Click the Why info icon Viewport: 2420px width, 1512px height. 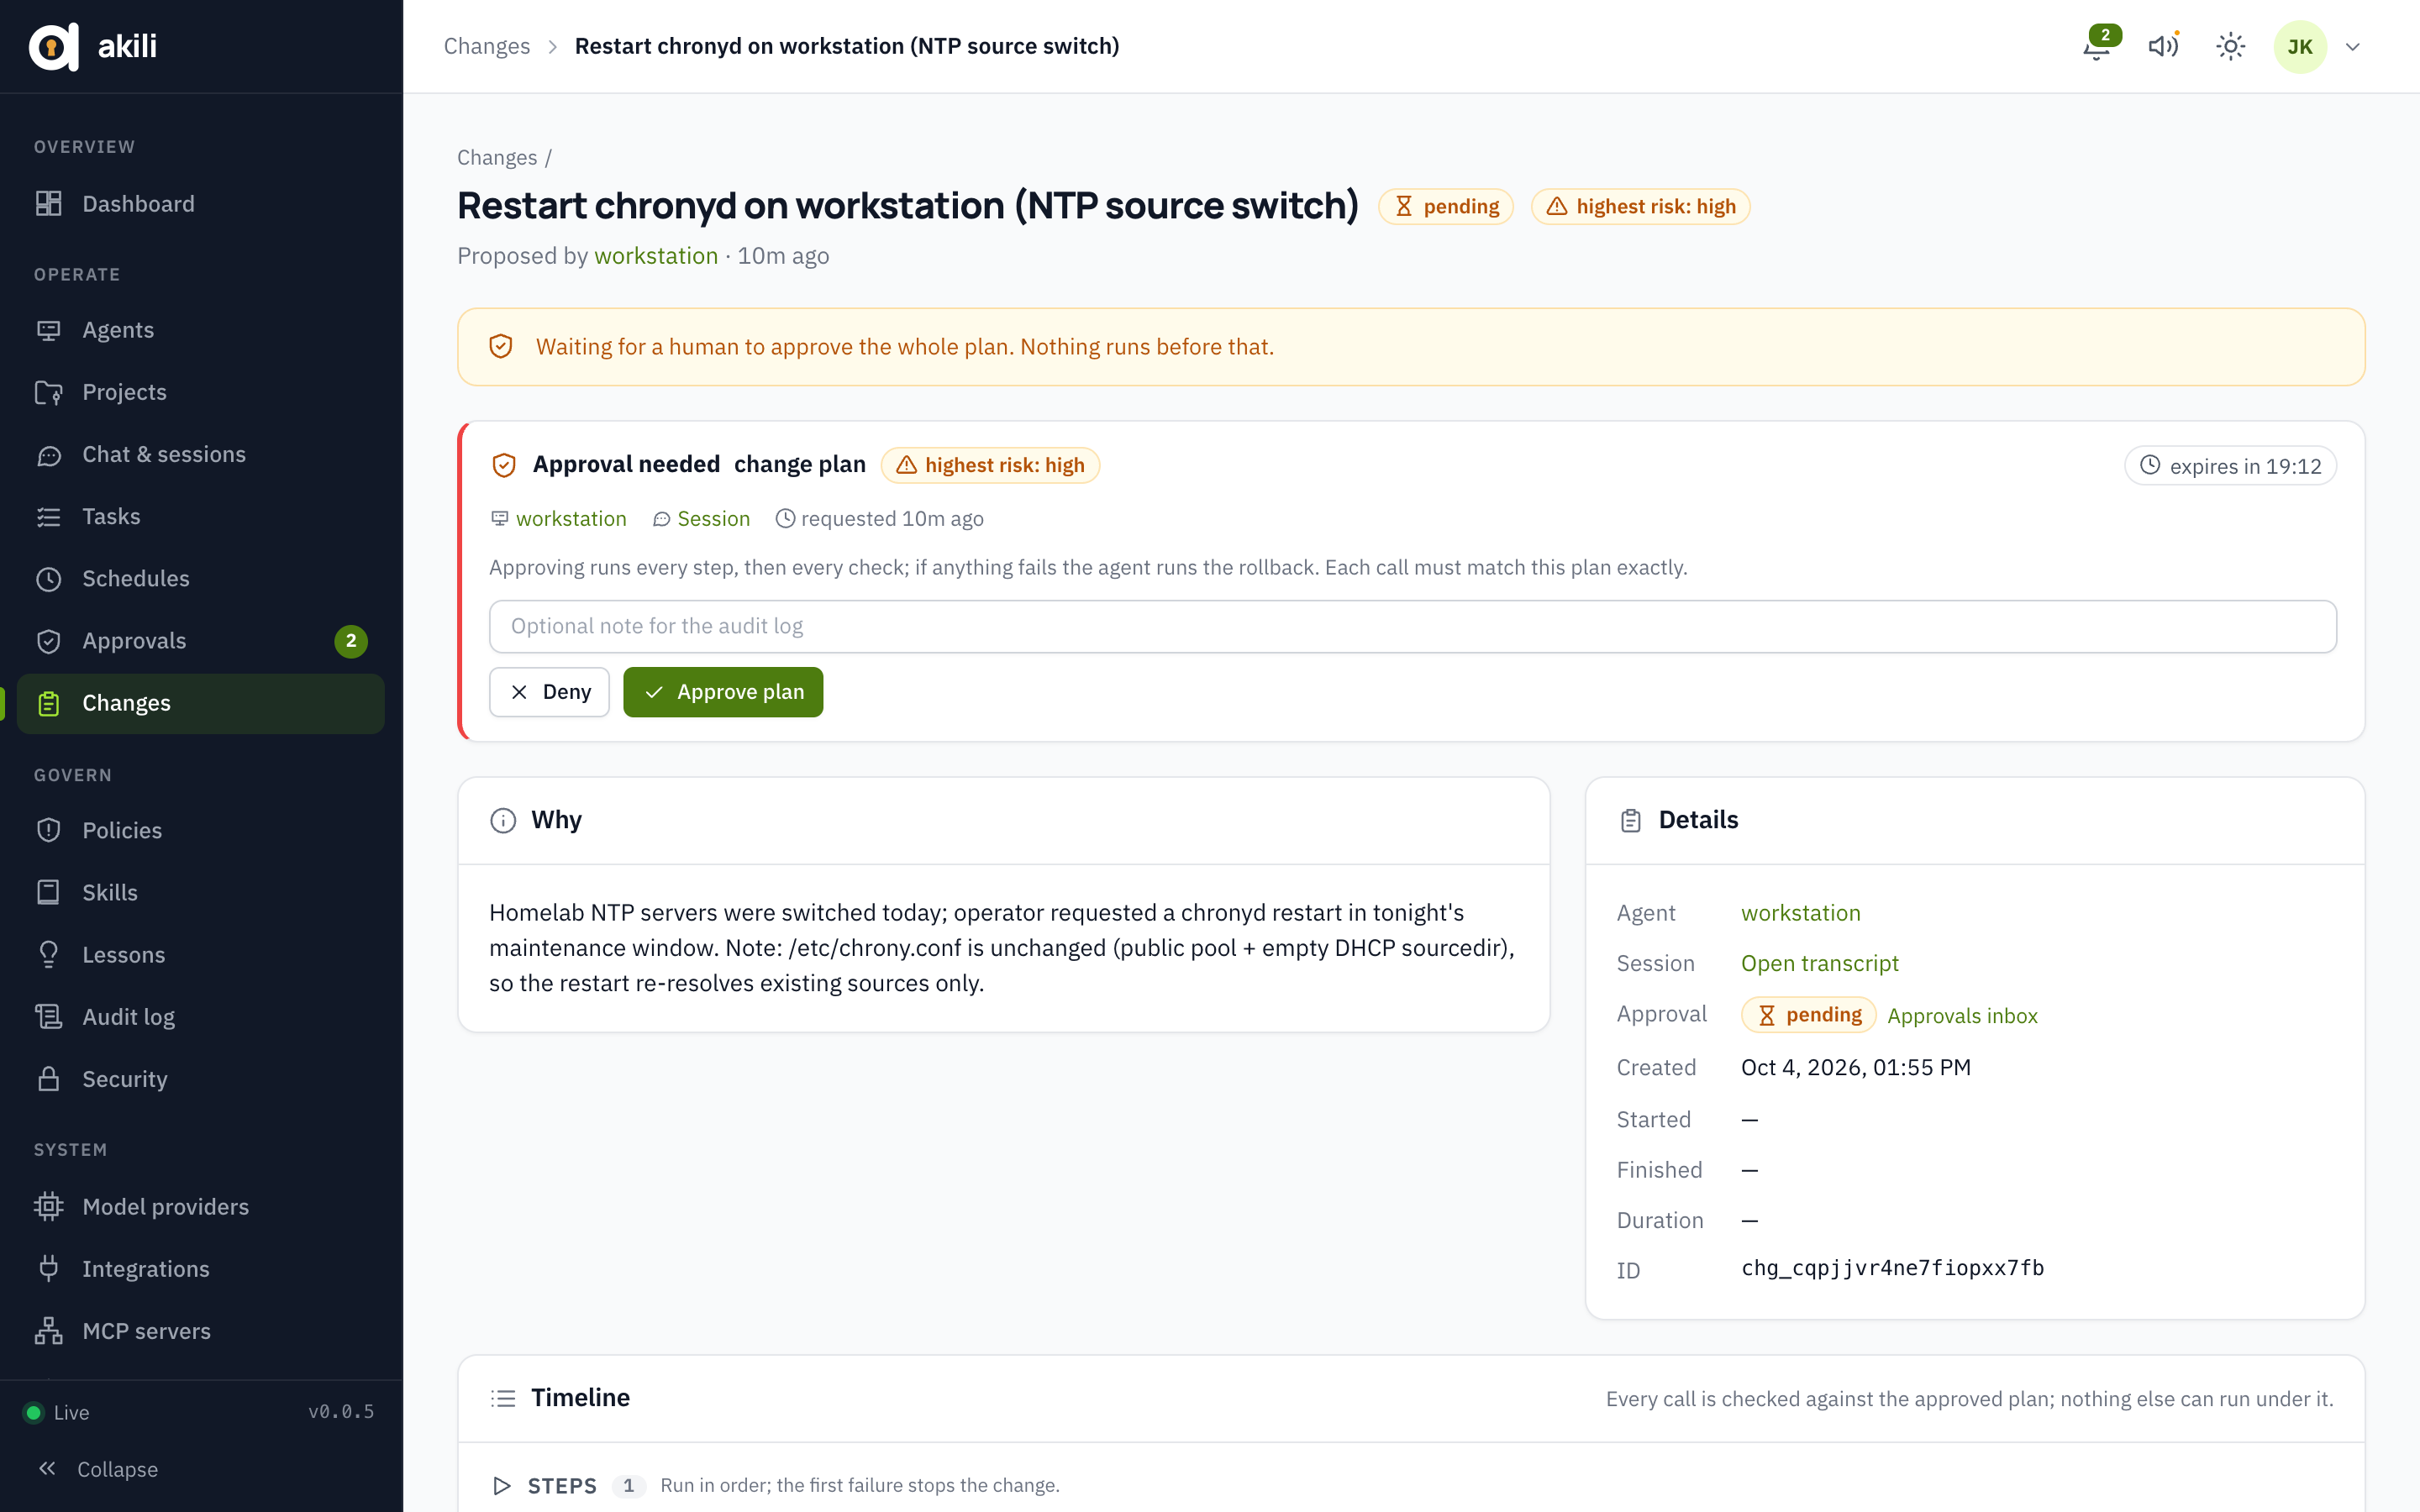pos(503,820)
